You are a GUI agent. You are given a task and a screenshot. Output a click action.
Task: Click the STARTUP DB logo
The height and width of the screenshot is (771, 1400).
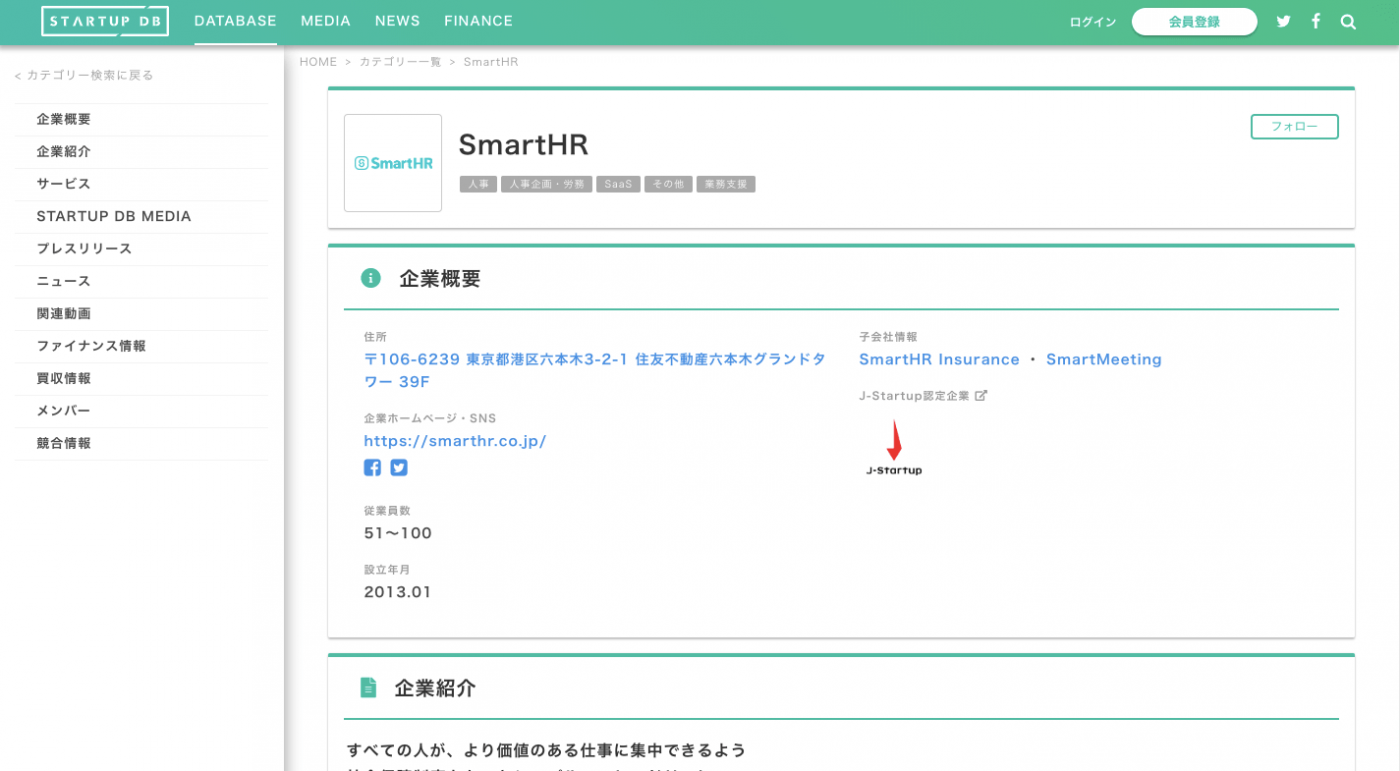click(105, 21)
